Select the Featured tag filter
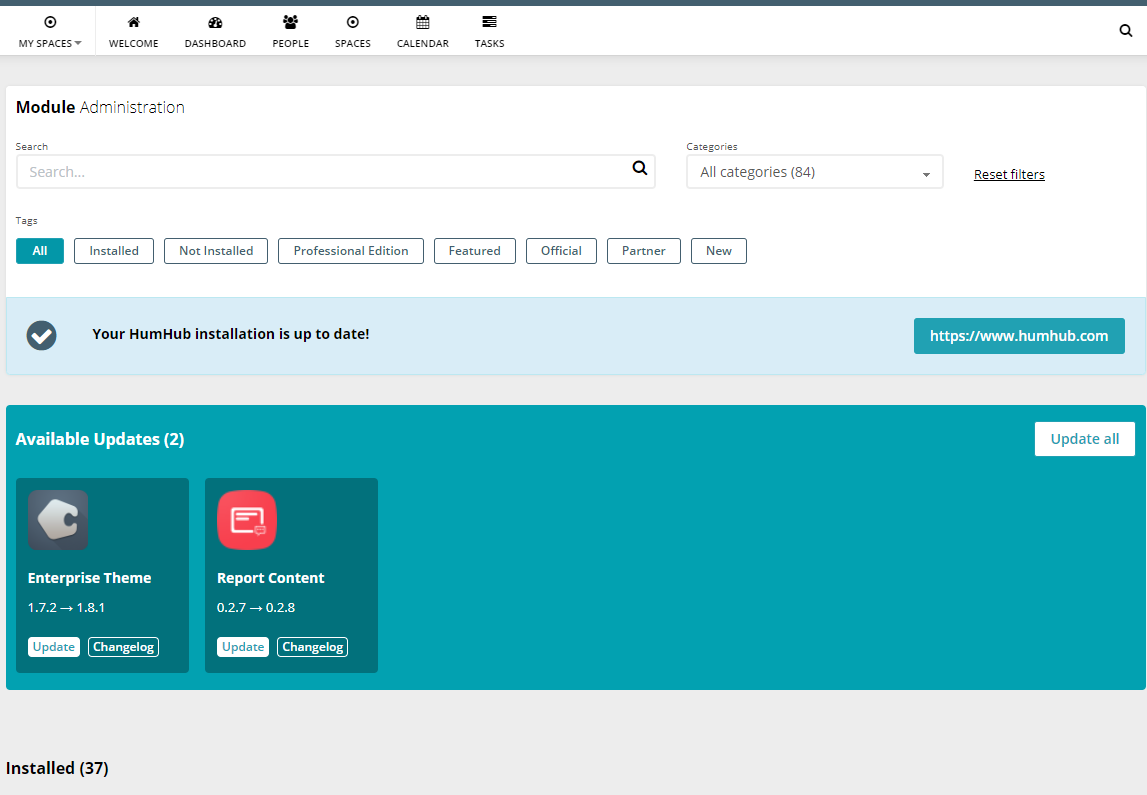 click(475, 251)
